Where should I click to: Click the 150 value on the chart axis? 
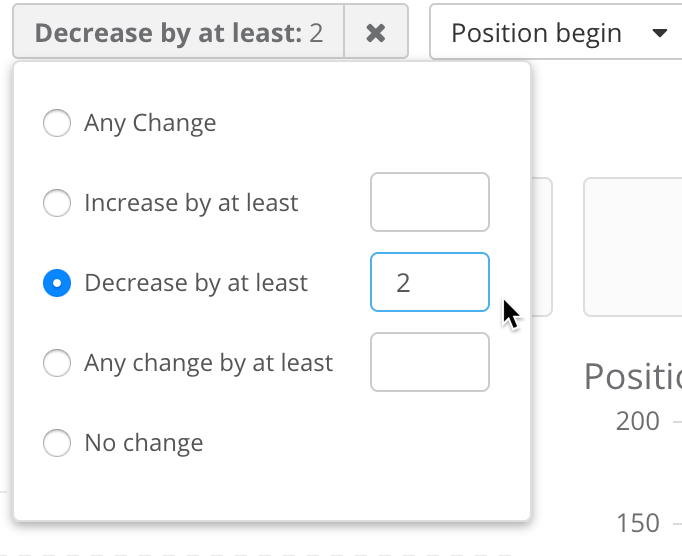[637, 523]
